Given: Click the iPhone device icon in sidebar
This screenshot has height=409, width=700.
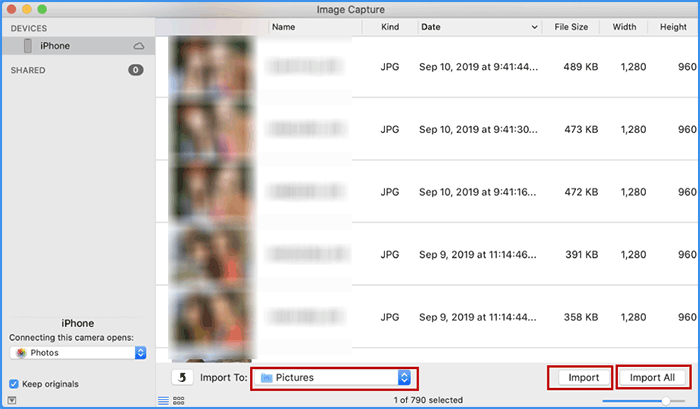Looking at the screenshot, I should click(x=28, y=46).
